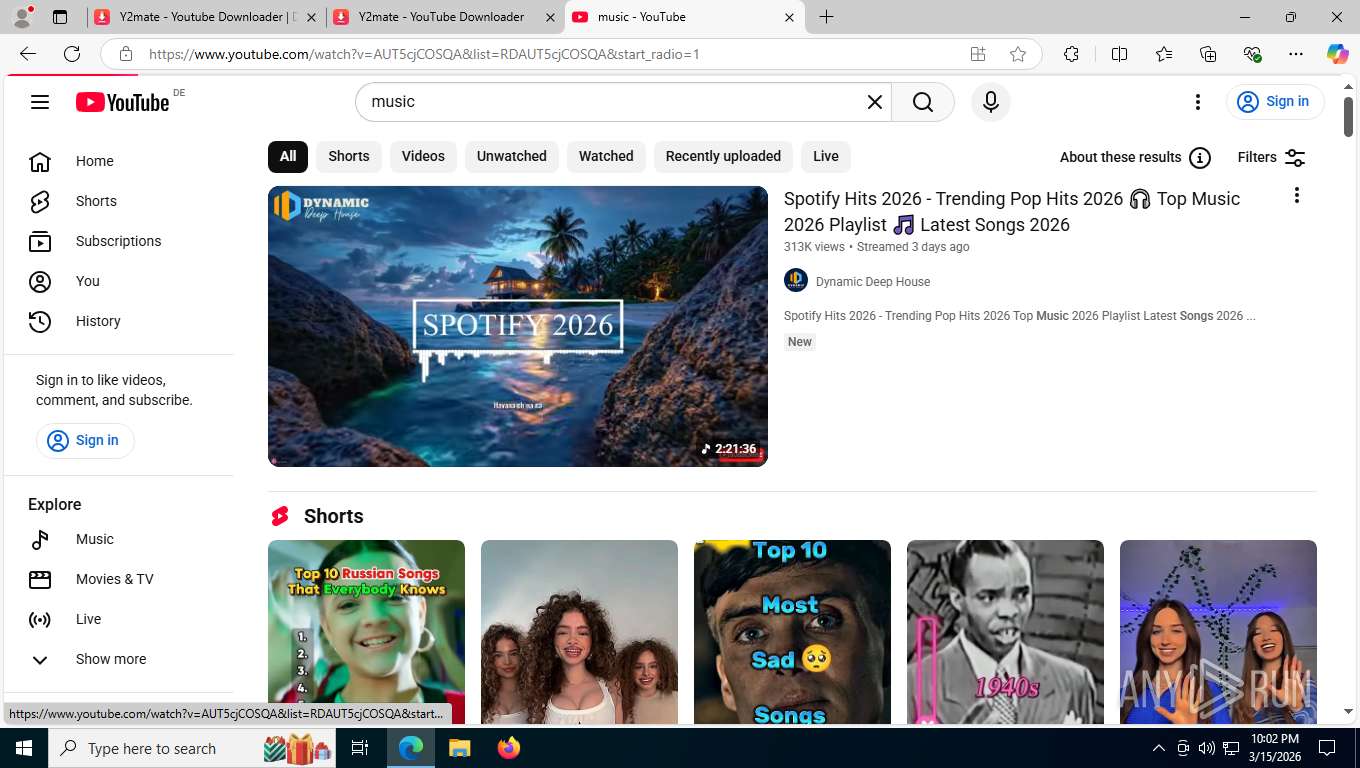Go to Home in the sidebar
The width and height of the screenshot is (1360, 768).
(x=118, y=161)
